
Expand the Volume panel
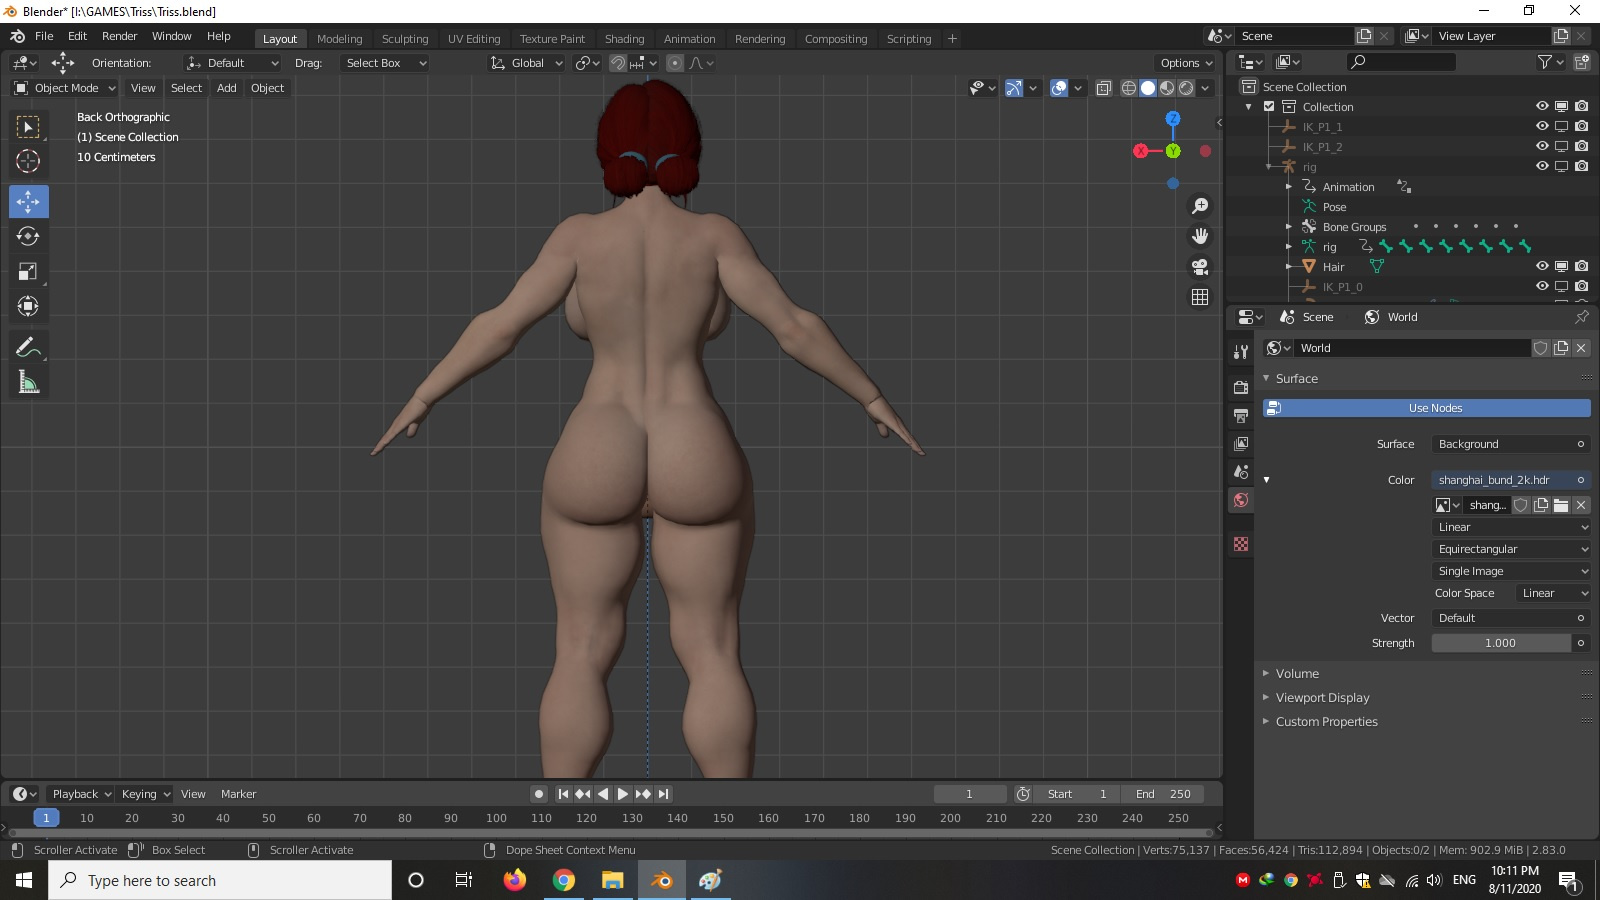tap(1297, 673)
